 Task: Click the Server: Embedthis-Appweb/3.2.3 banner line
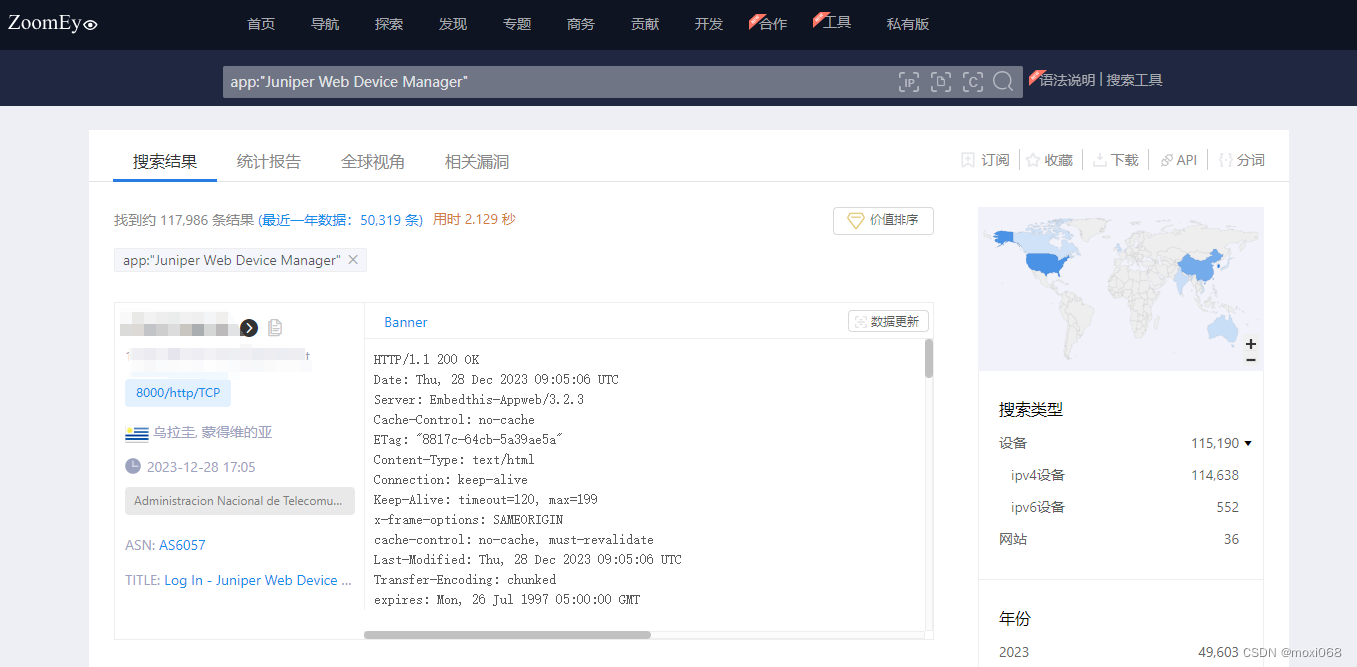pos(479,400)
